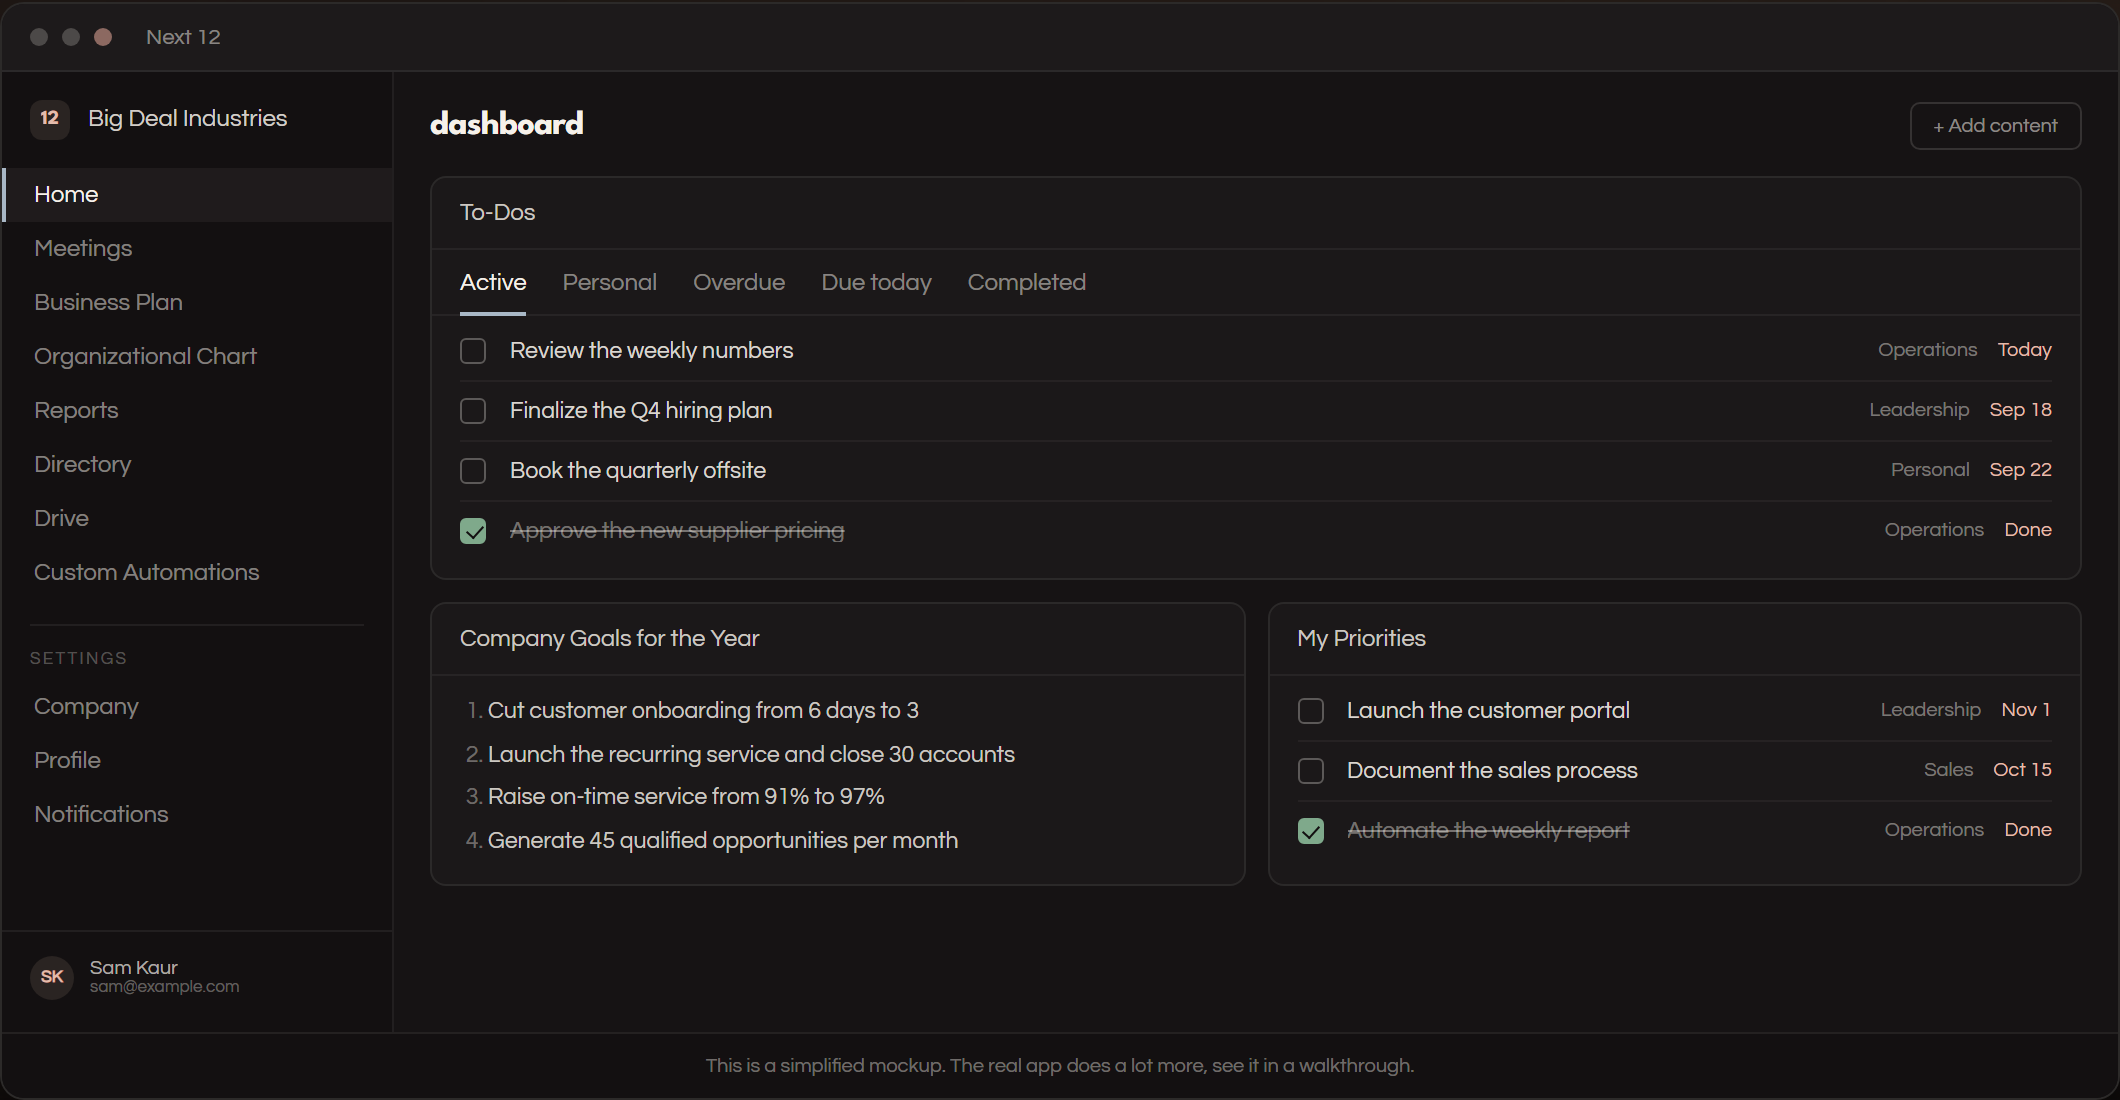Navigate to Reports
2120x1100 pixels.
click(x=198, y=411)
